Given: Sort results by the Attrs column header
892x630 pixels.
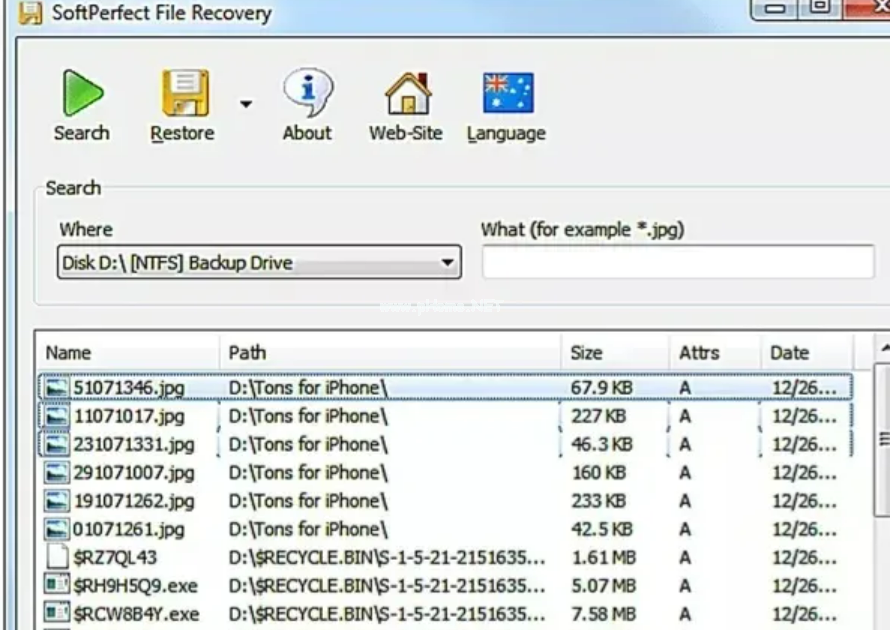Looking at the screenshot, I should (715, 353).
